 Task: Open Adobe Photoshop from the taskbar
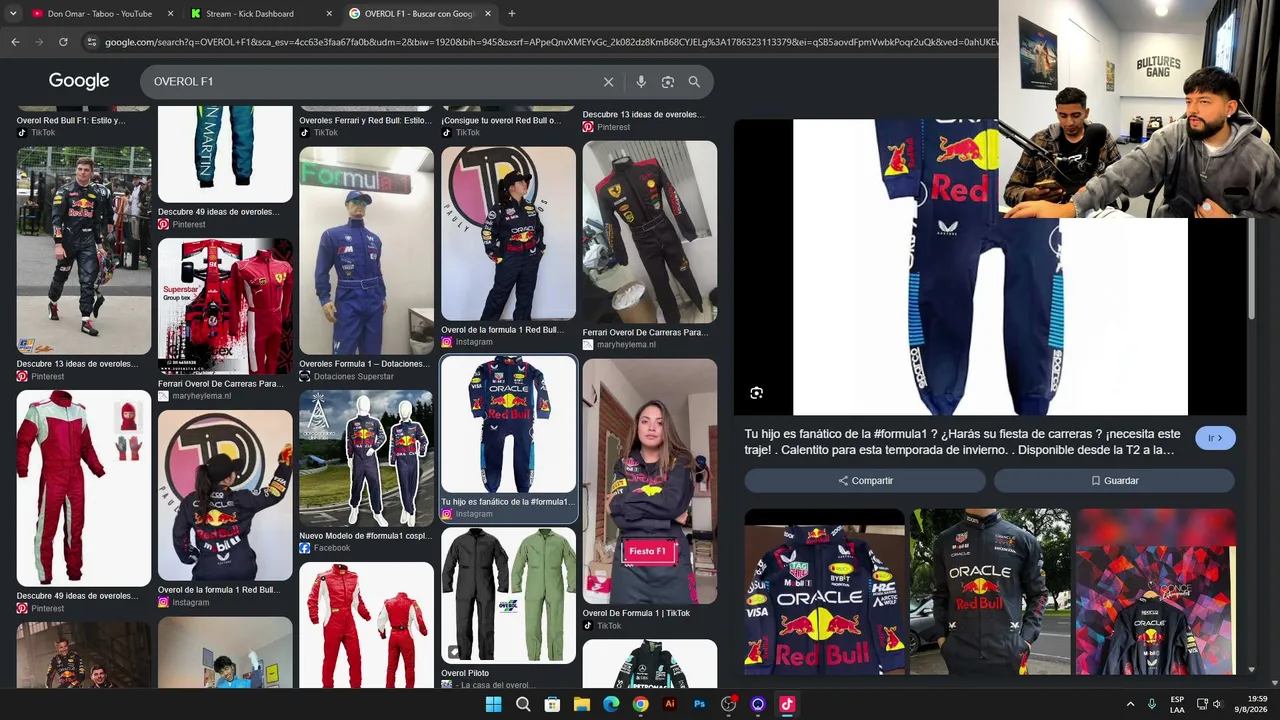tap(700, 704)
